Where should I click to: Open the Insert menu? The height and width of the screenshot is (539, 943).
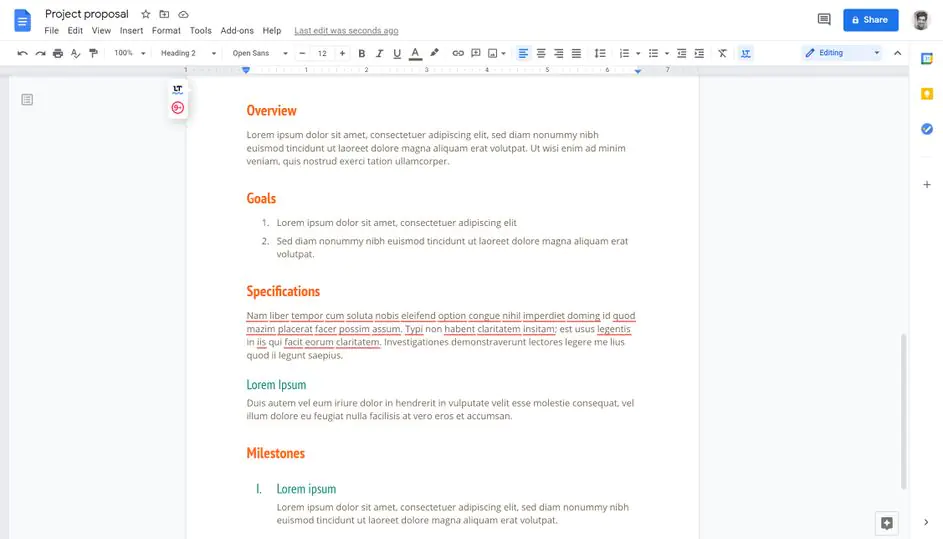pos(131,31)
